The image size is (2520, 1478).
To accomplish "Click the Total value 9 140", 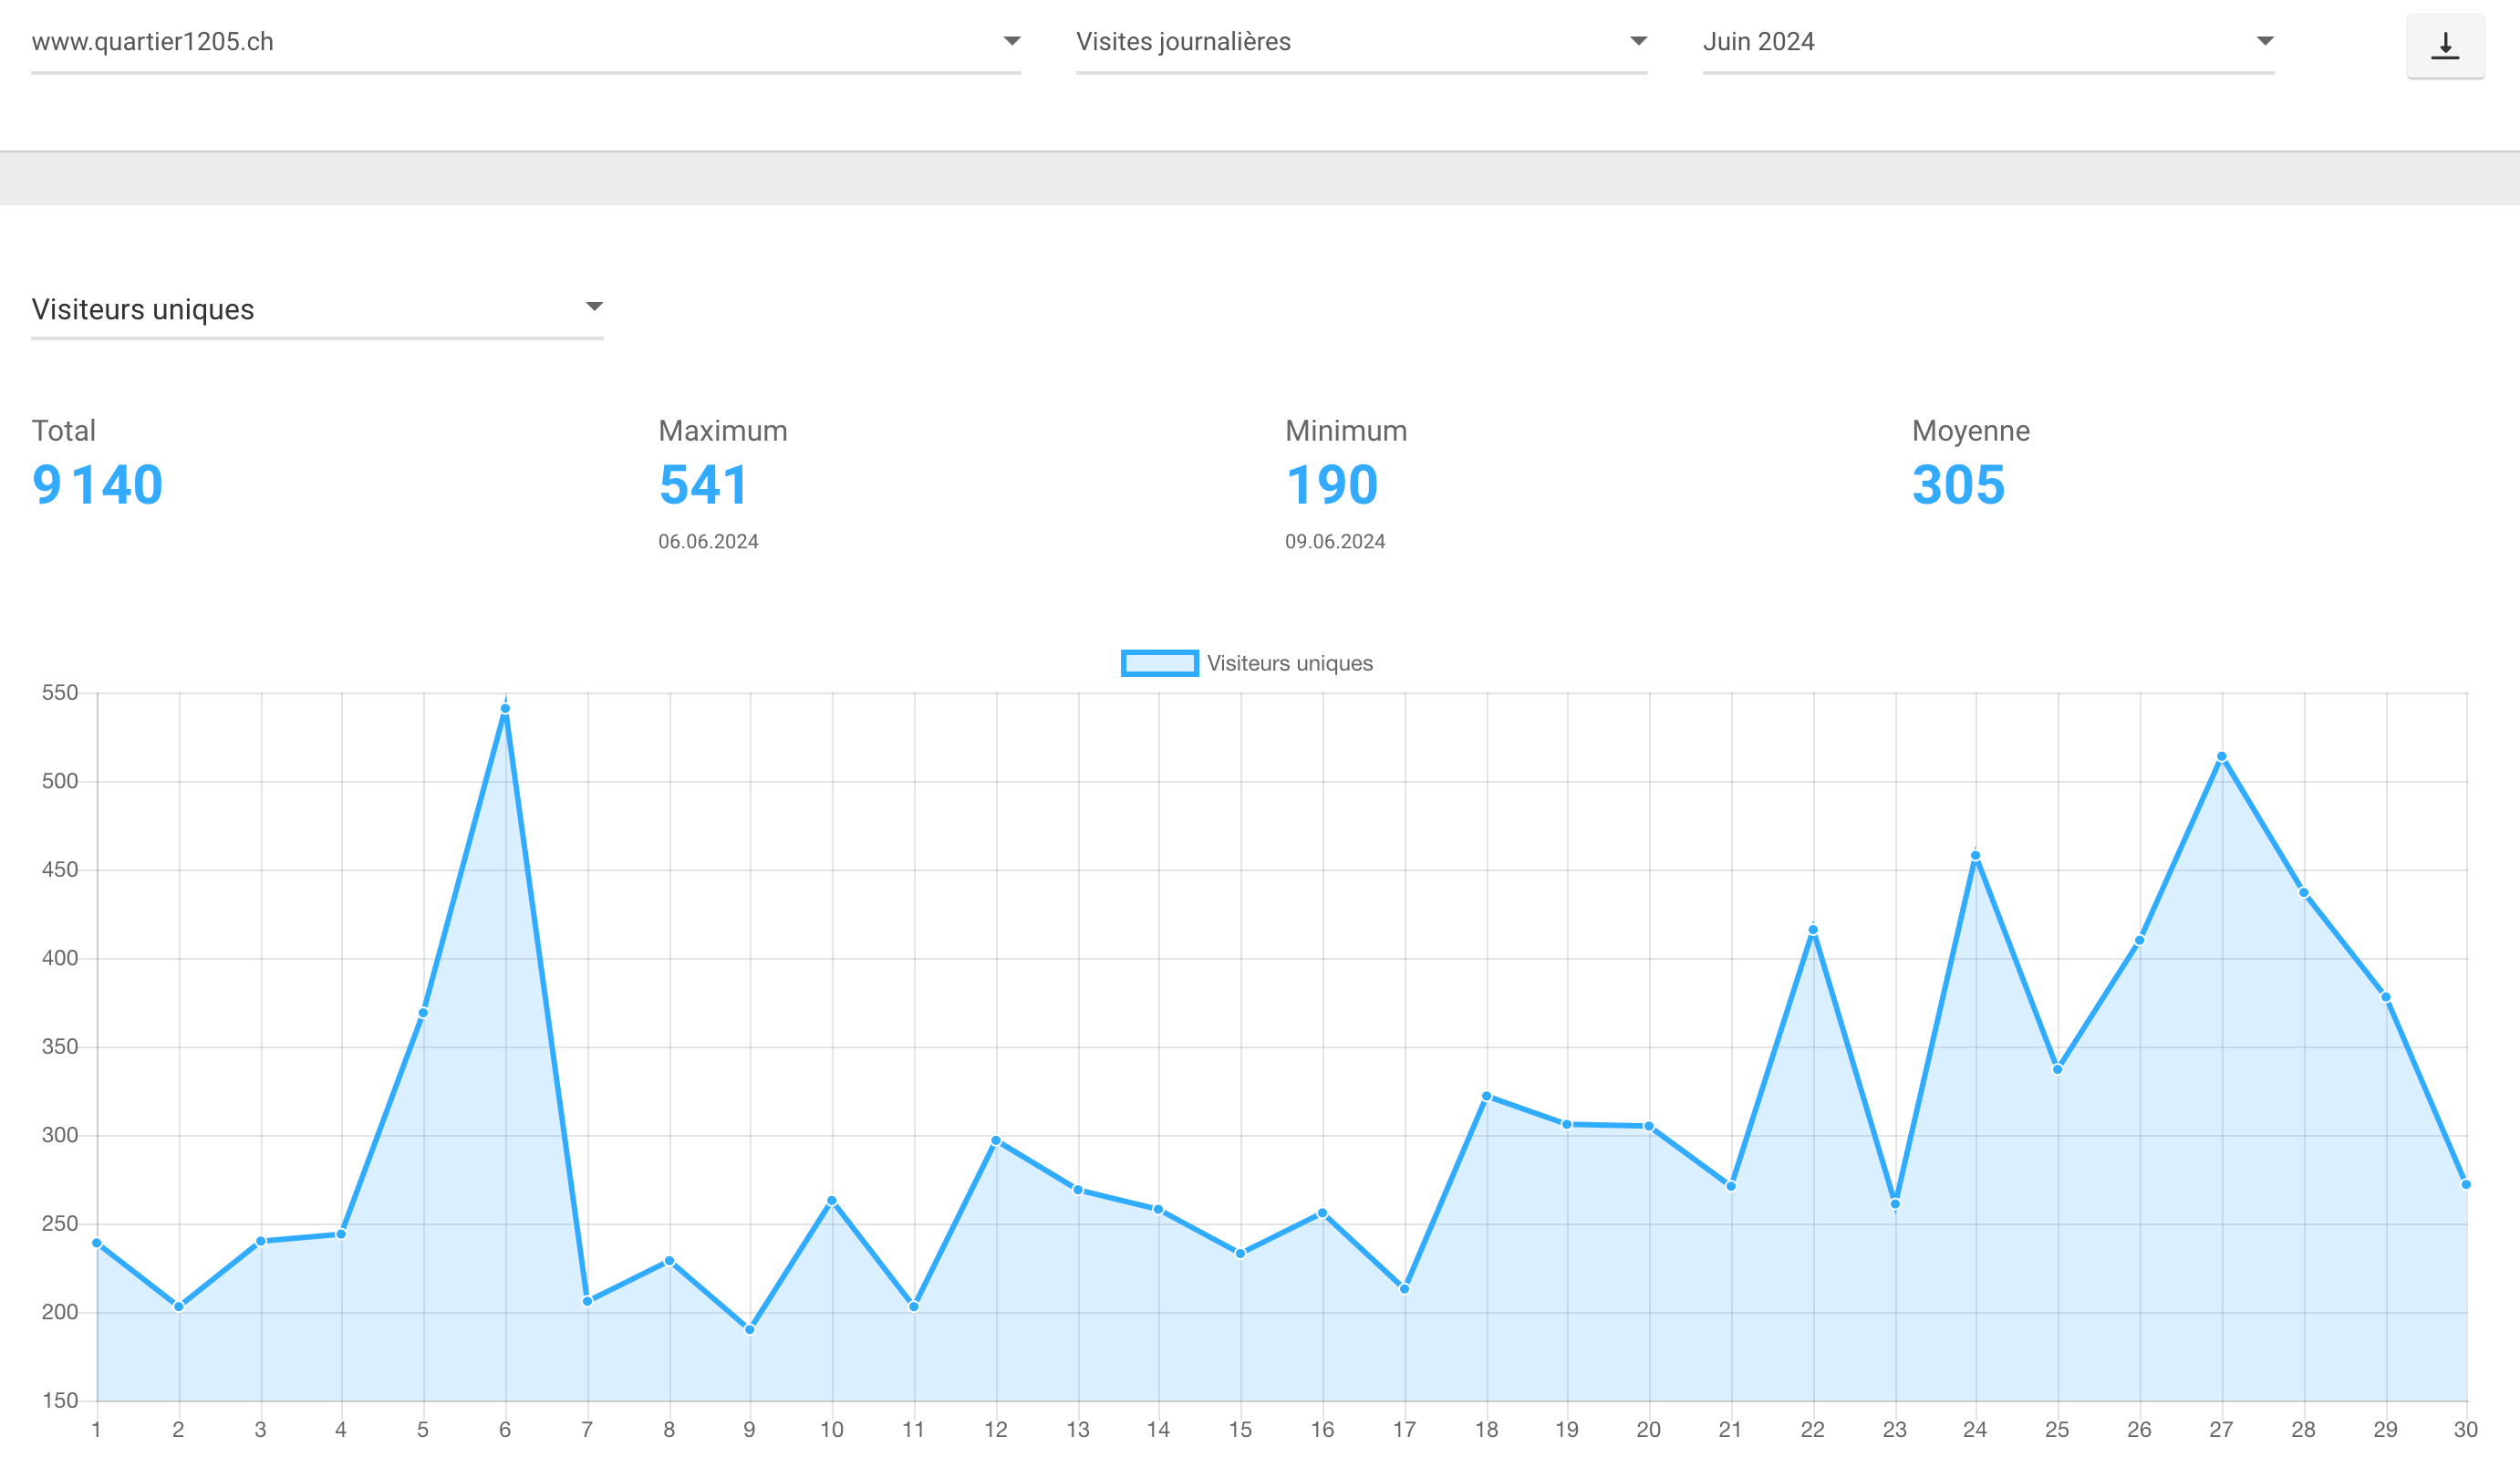I will coord(97,485).
